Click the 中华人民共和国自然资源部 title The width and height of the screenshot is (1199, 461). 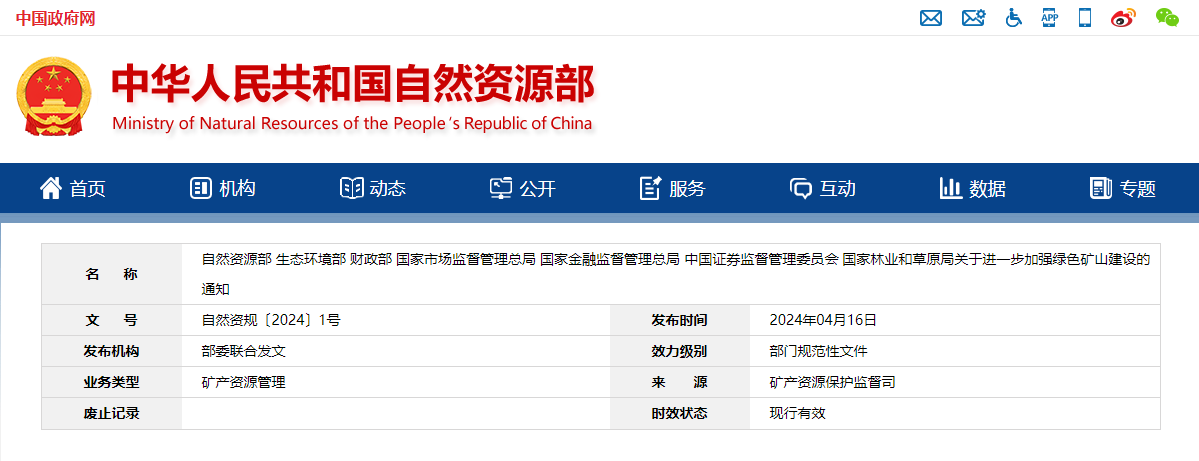[353, 84]
